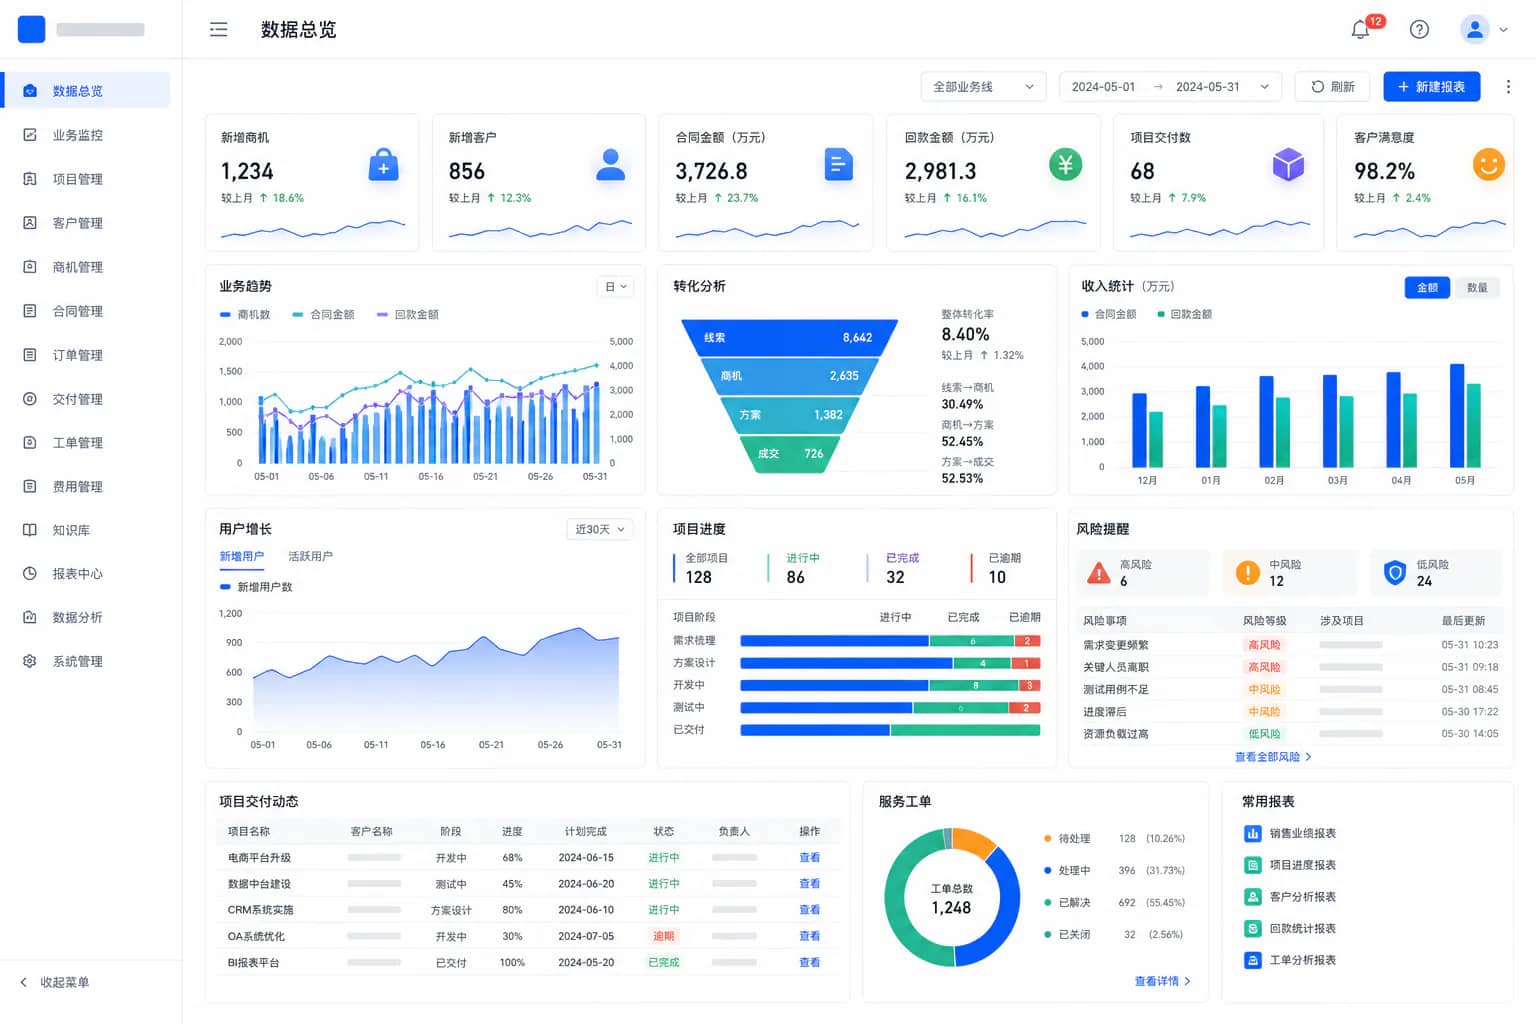Click the 报表中心 icon in sidebar

(x=30, y=574)
